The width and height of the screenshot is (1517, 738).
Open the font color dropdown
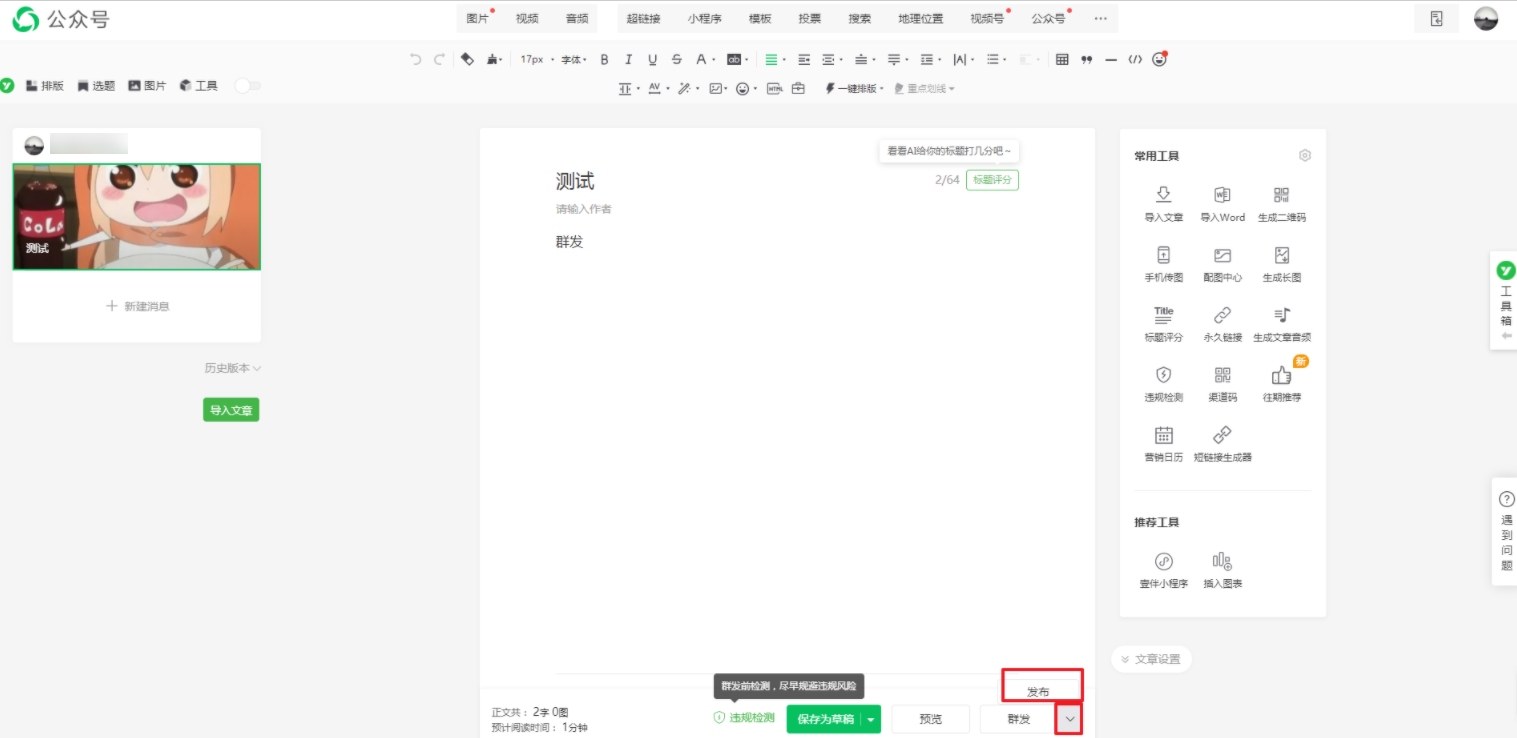coord(705,60)
